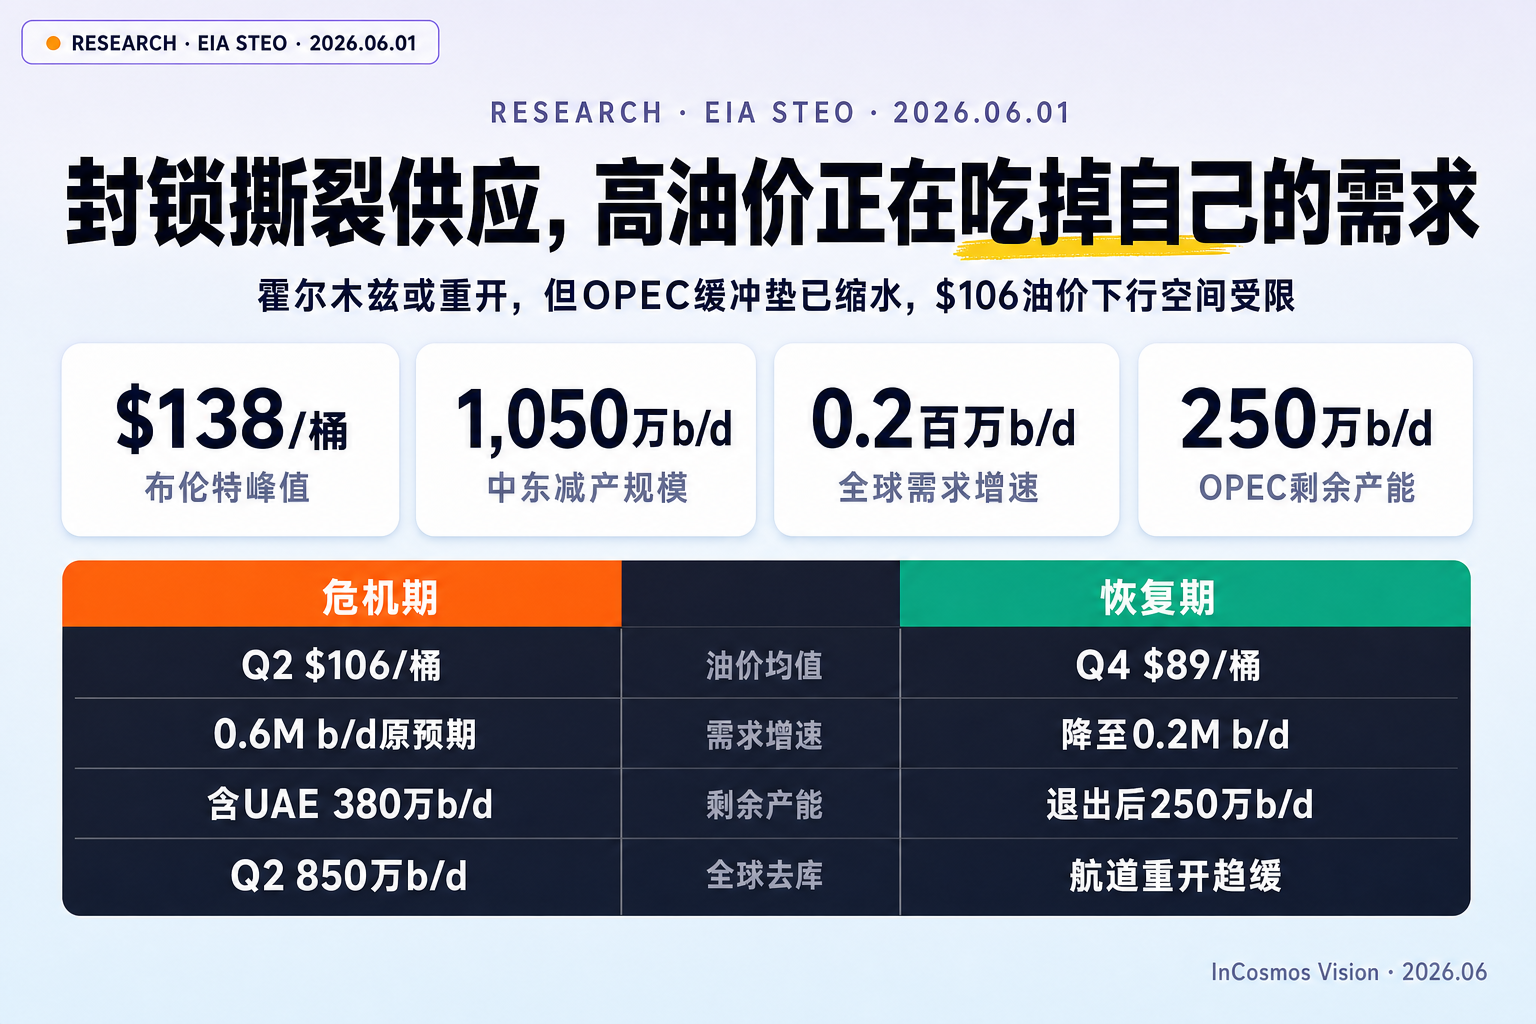Click the subheadline starting with 霍尔木兹或重开
This screenshot has height=1024, width=1536.
pos(776,296)
